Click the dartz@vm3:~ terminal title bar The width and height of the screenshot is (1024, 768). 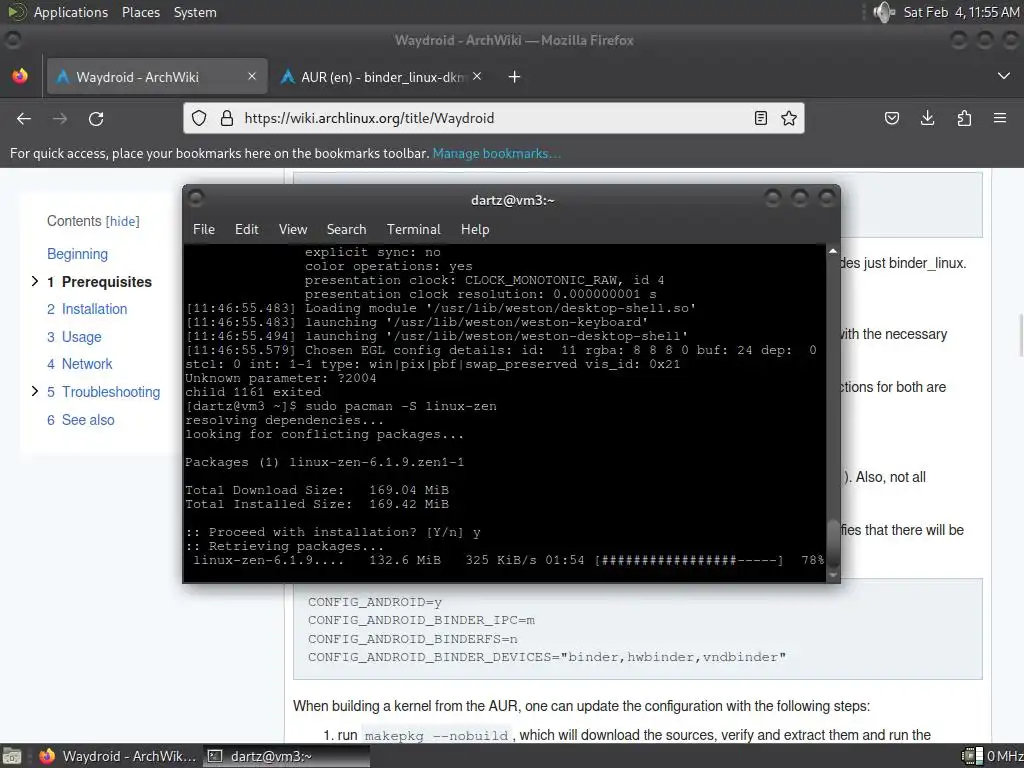click(513, 200)
